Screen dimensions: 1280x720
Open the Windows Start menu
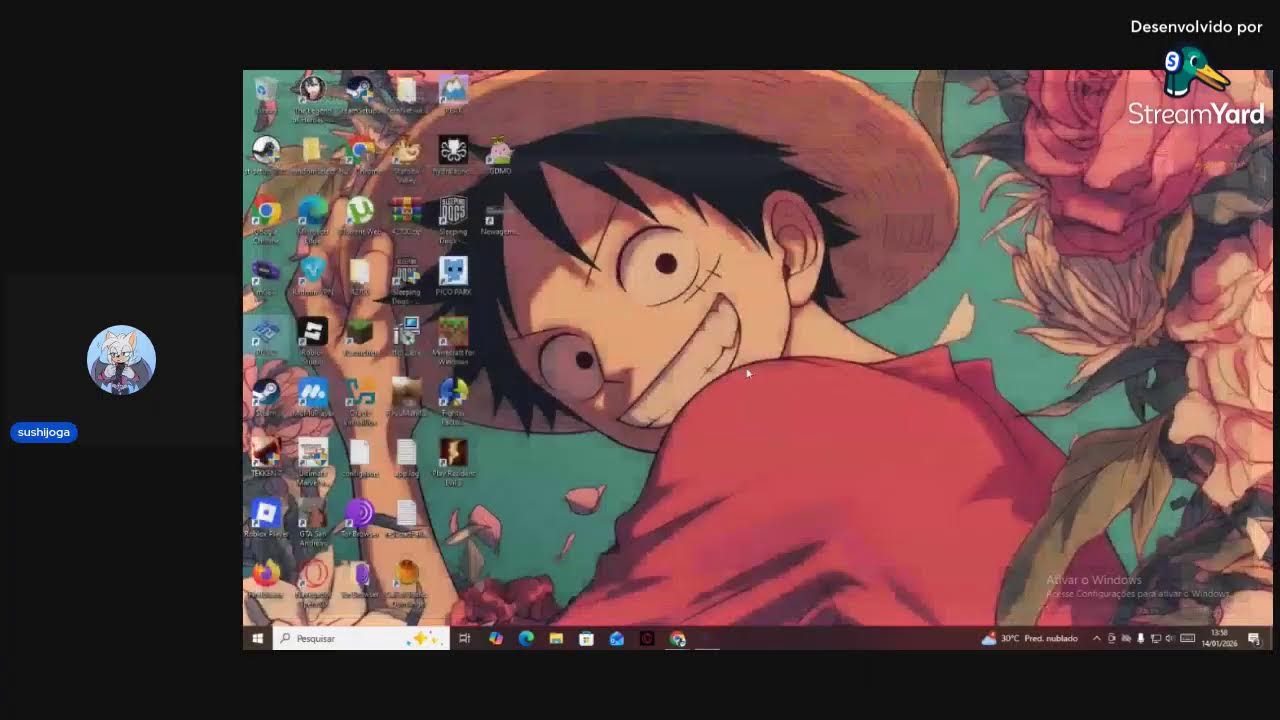point(258,638)
